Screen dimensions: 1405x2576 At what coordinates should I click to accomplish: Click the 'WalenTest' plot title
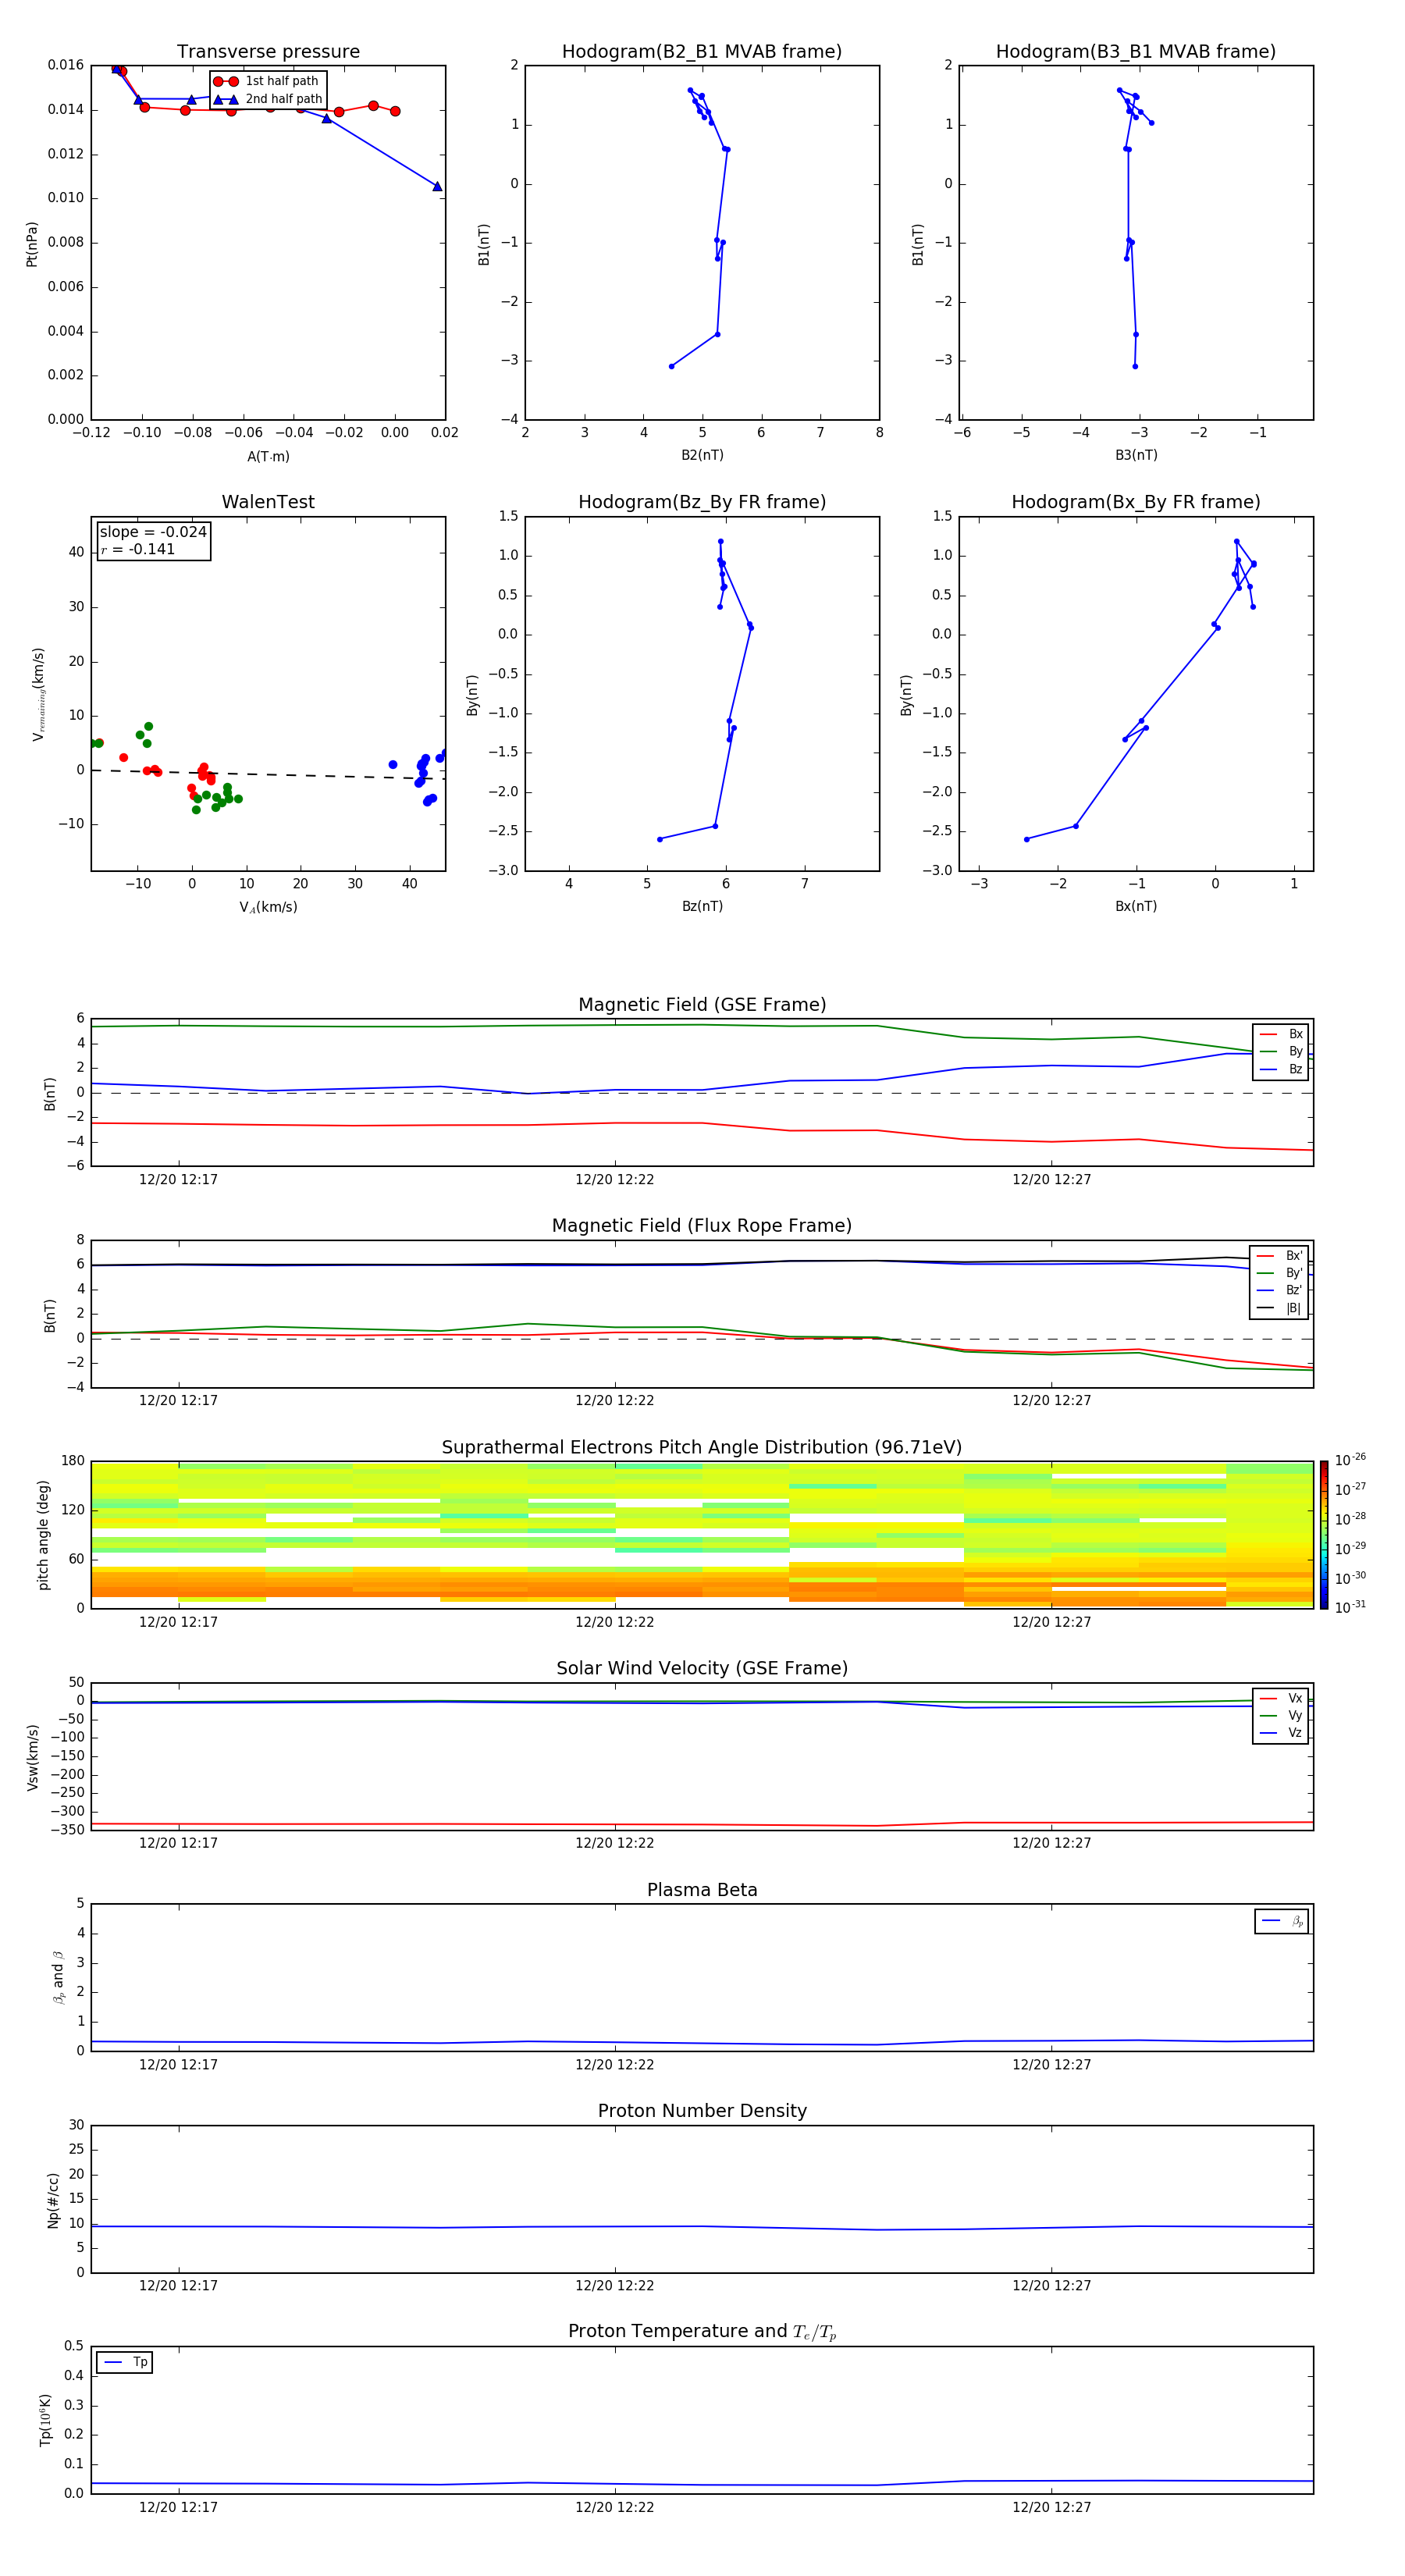click(268, 502)
